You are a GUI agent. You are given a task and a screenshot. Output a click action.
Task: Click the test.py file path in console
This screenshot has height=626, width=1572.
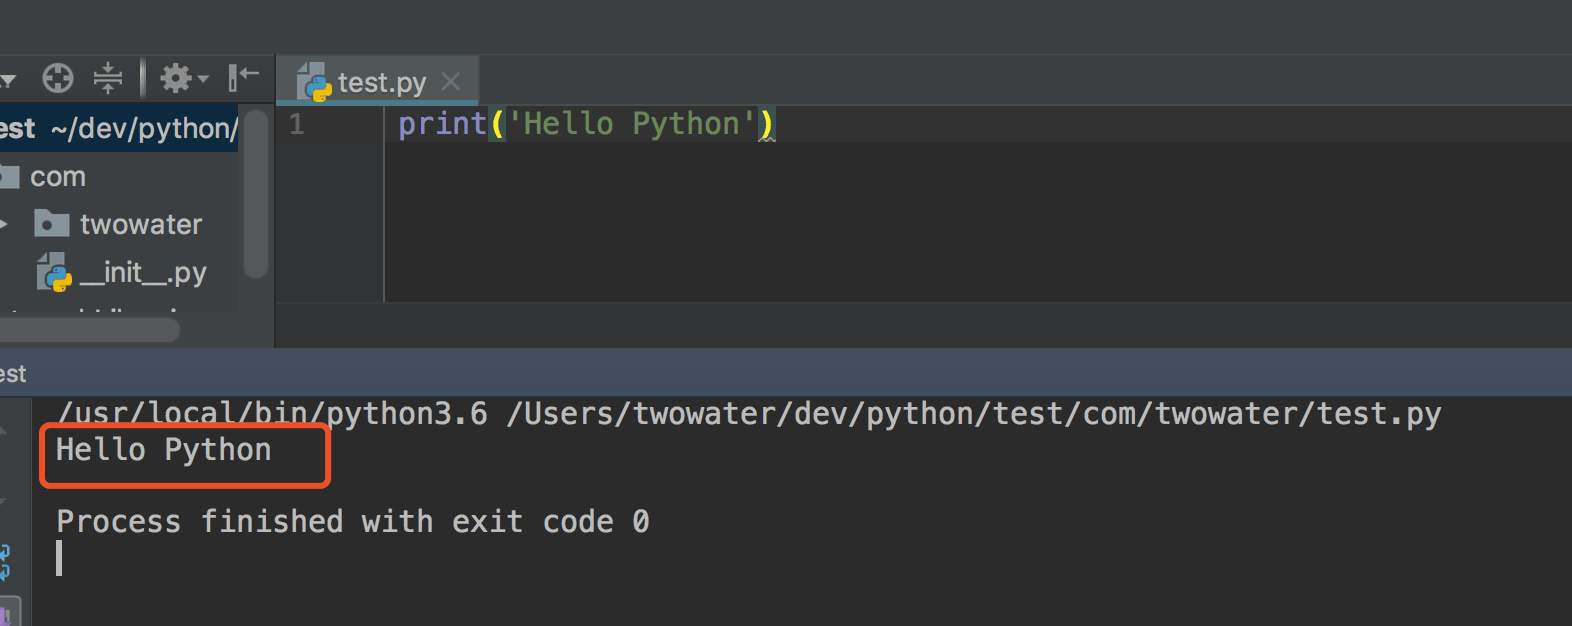(972, 414)
